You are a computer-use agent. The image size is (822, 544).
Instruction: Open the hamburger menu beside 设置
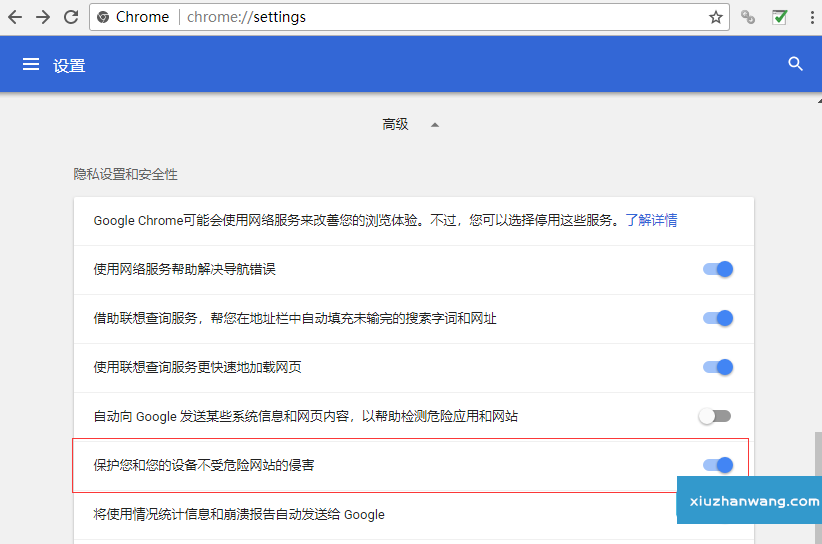coord(31,64)
